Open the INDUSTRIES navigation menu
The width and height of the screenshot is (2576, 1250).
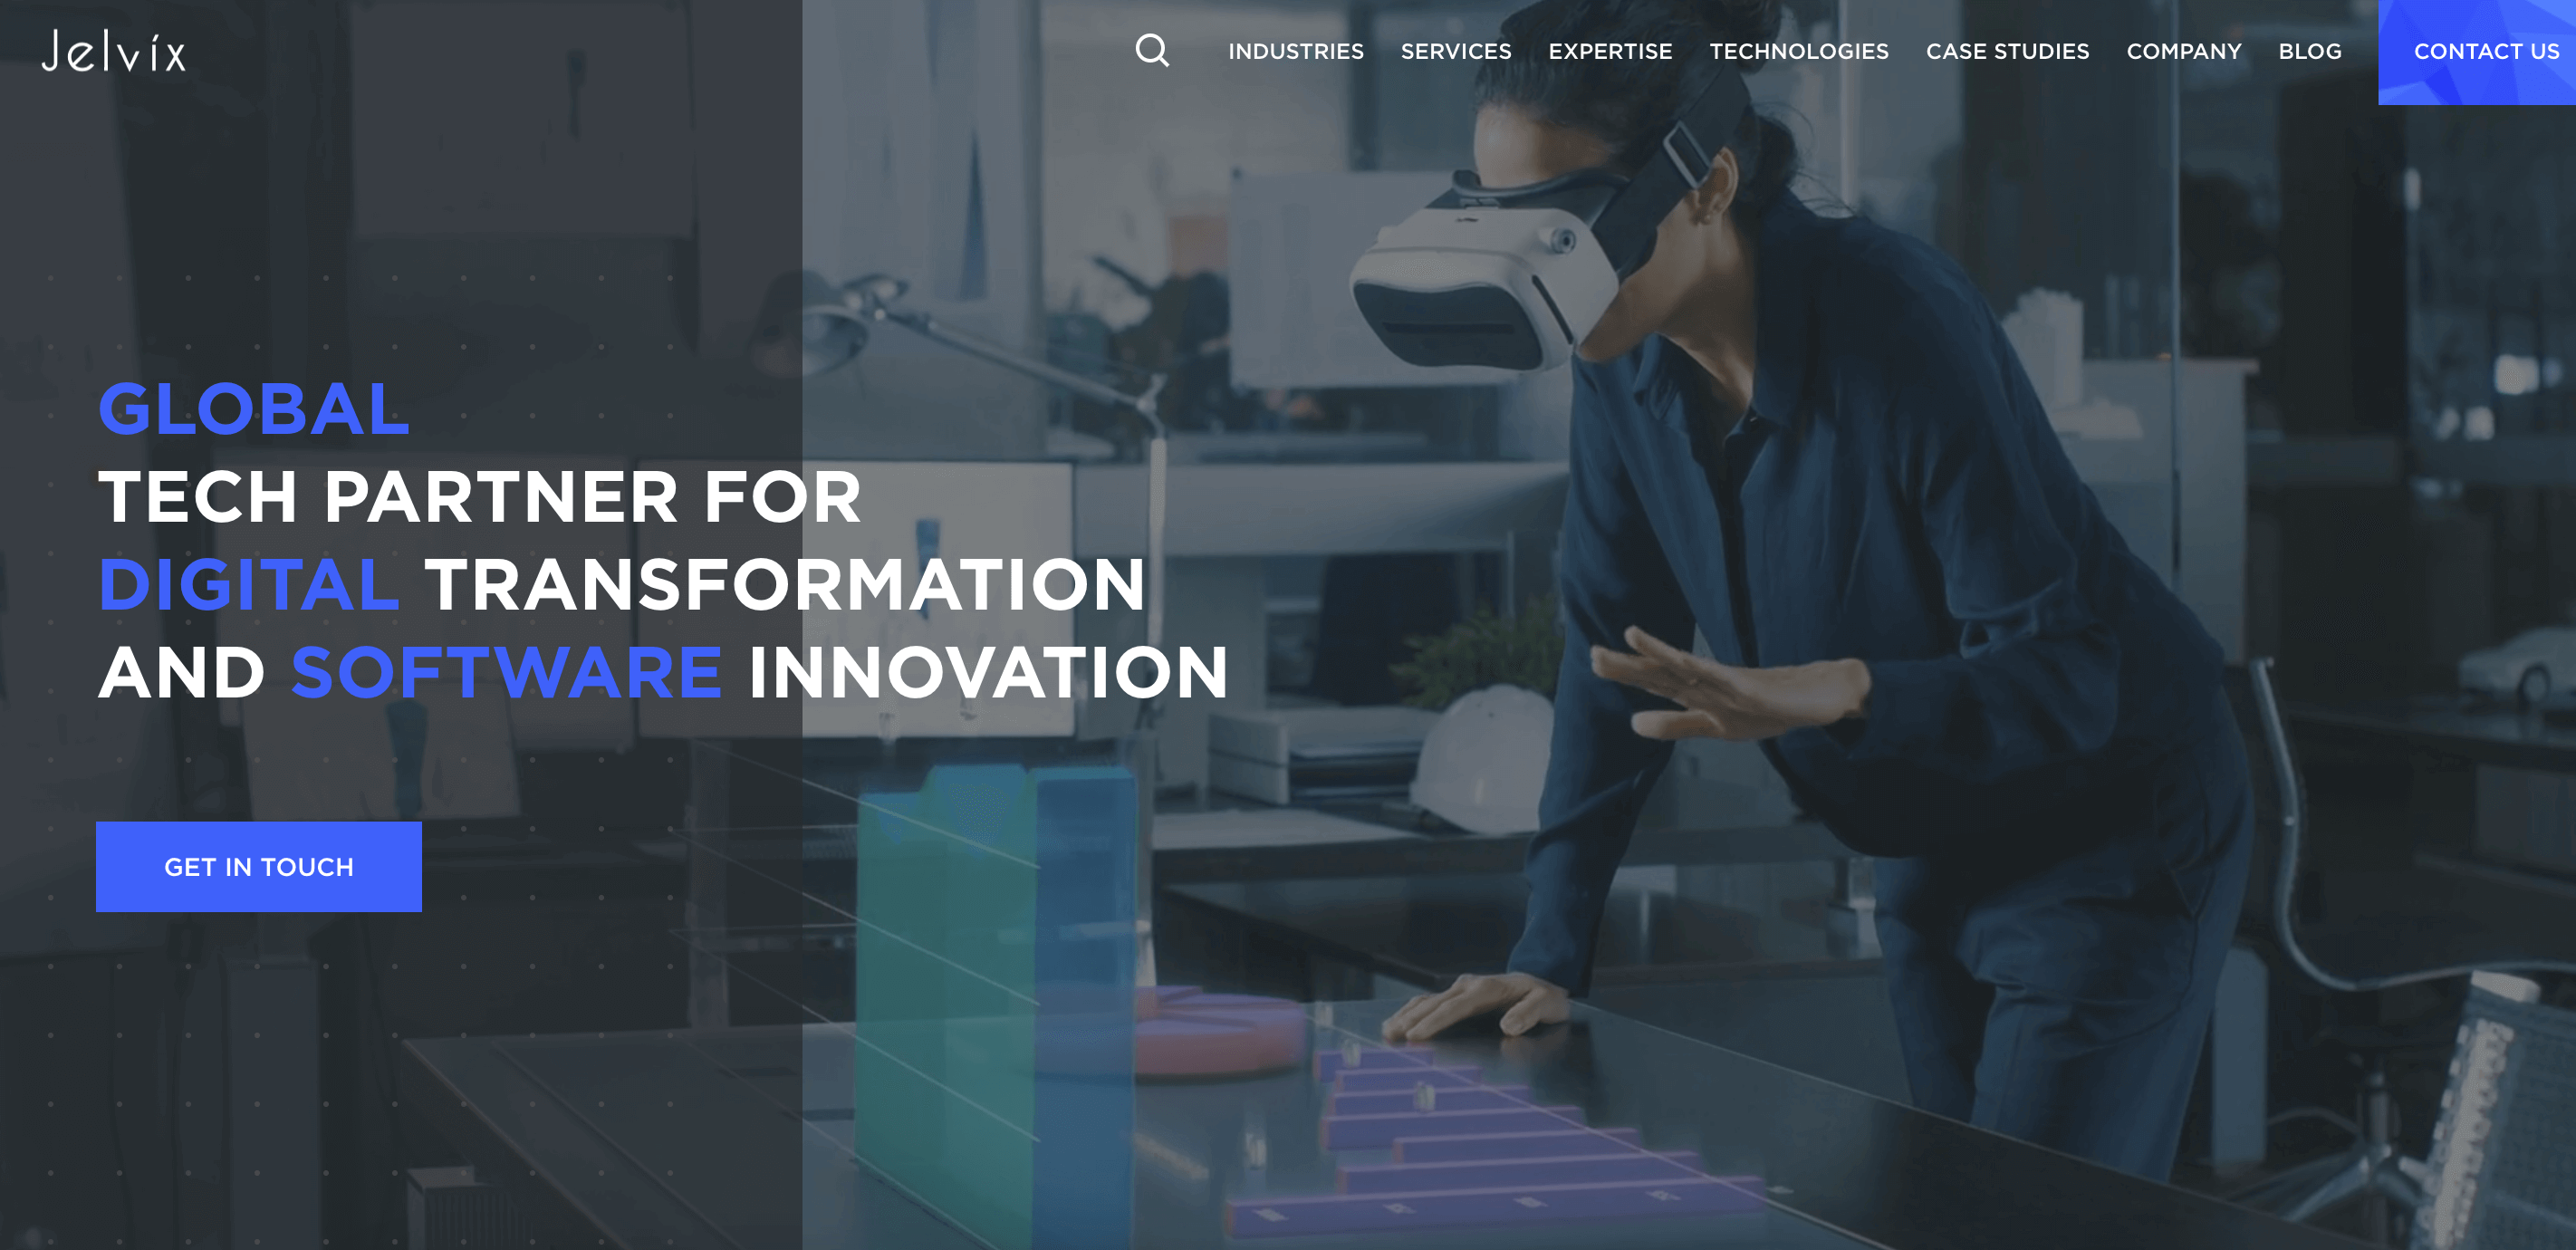point(1298,51)
